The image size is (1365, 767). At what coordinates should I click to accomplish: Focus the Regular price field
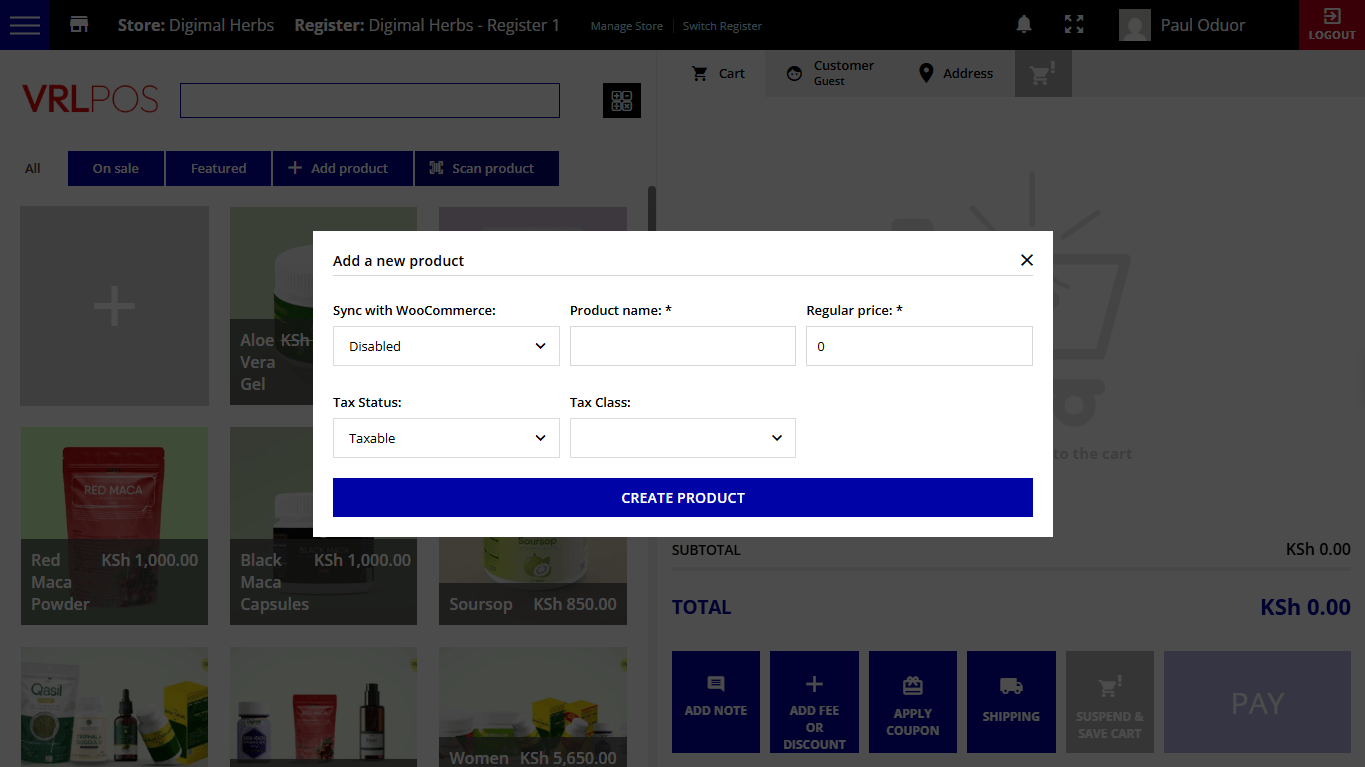point(918,346)
